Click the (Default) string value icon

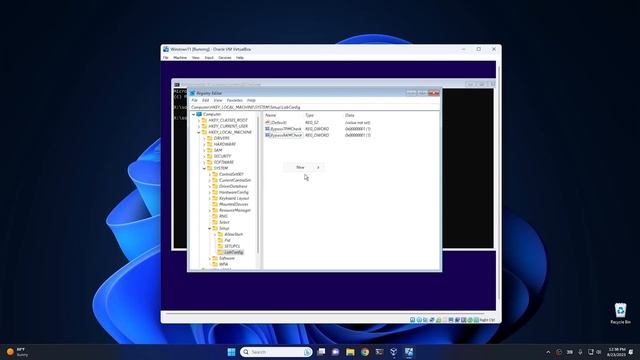pos(267,122)
